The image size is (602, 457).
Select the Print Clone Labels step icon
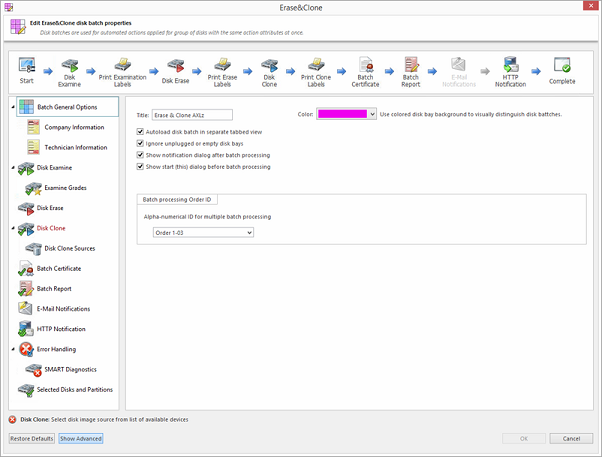(x=316, y=65)
